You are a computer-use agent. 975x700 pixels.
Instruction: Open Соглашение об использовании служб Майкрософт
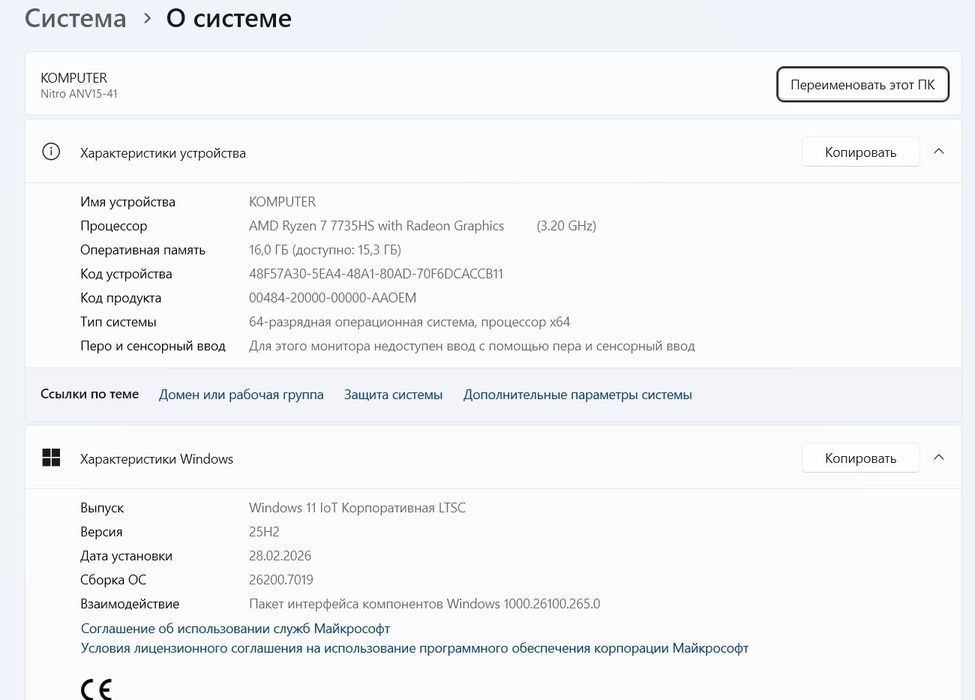coord(236,629)
